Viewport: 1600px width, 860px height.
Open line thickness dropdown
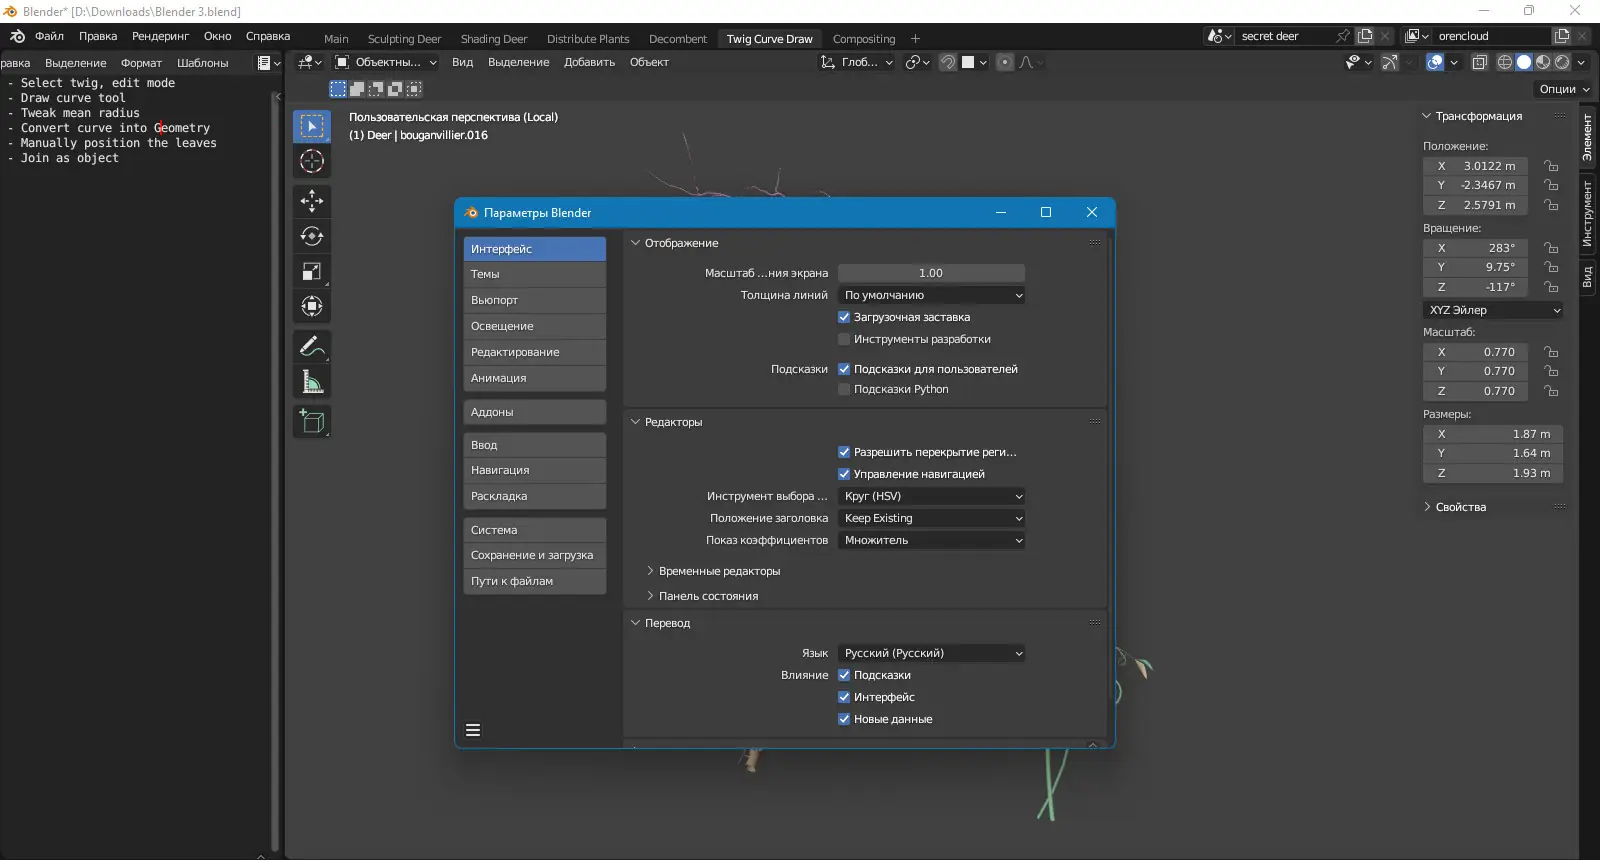932,295
